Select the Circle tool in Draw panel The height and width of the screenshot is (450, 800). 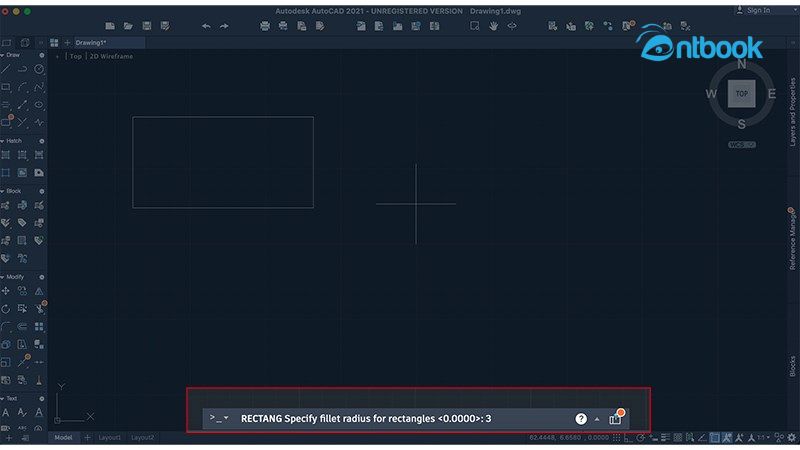coord(39,69)
